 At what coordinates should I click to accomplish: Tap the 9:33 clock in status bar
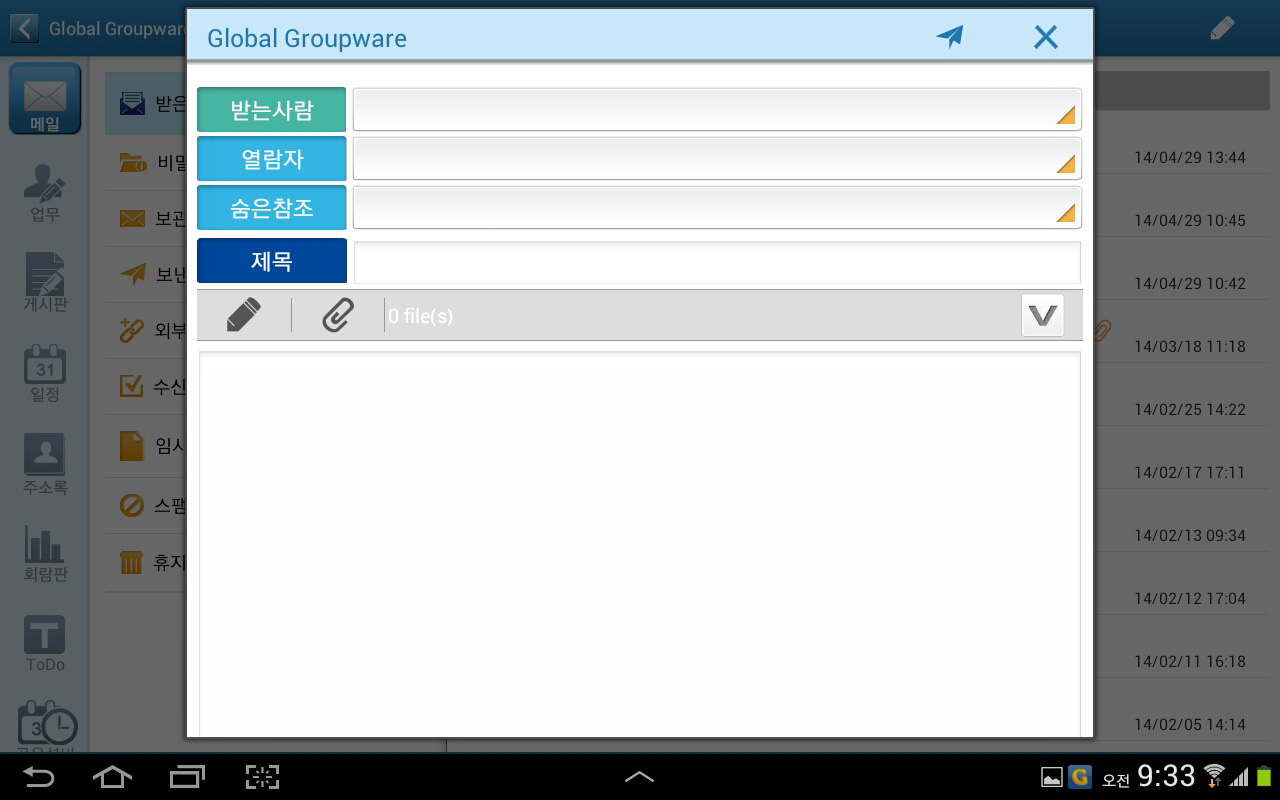pos(1166,776)
